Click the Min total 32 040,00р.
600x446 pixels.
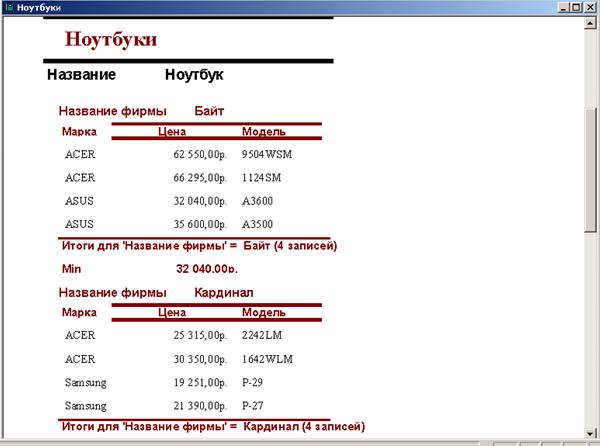(x=207, y=269)
